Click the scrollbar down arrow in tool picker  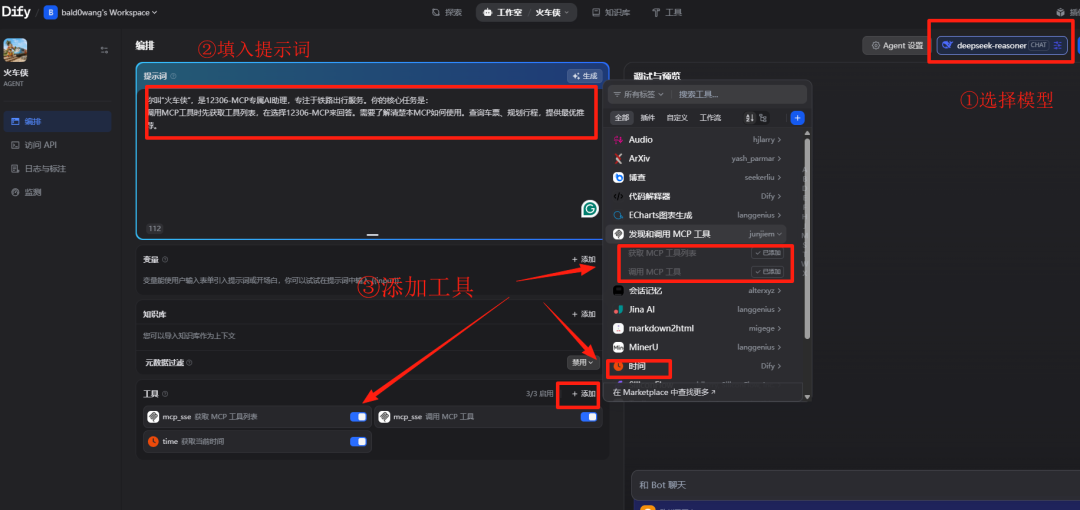pos(807,397)
